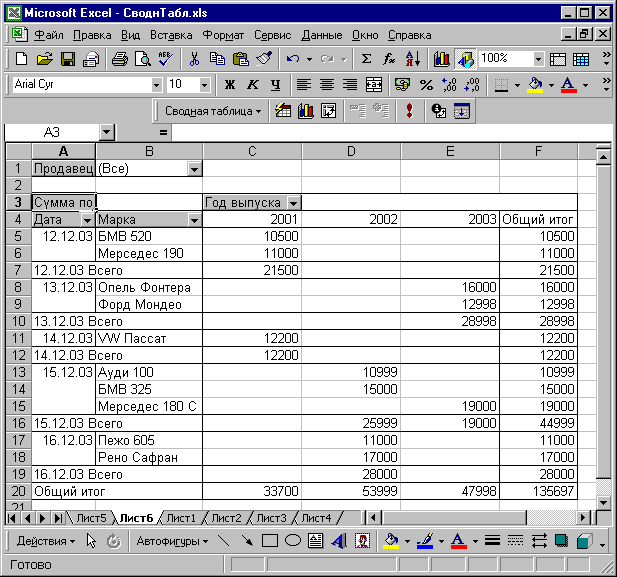
Task: Click the Cut scissors icon
Action: click(194, 59)
